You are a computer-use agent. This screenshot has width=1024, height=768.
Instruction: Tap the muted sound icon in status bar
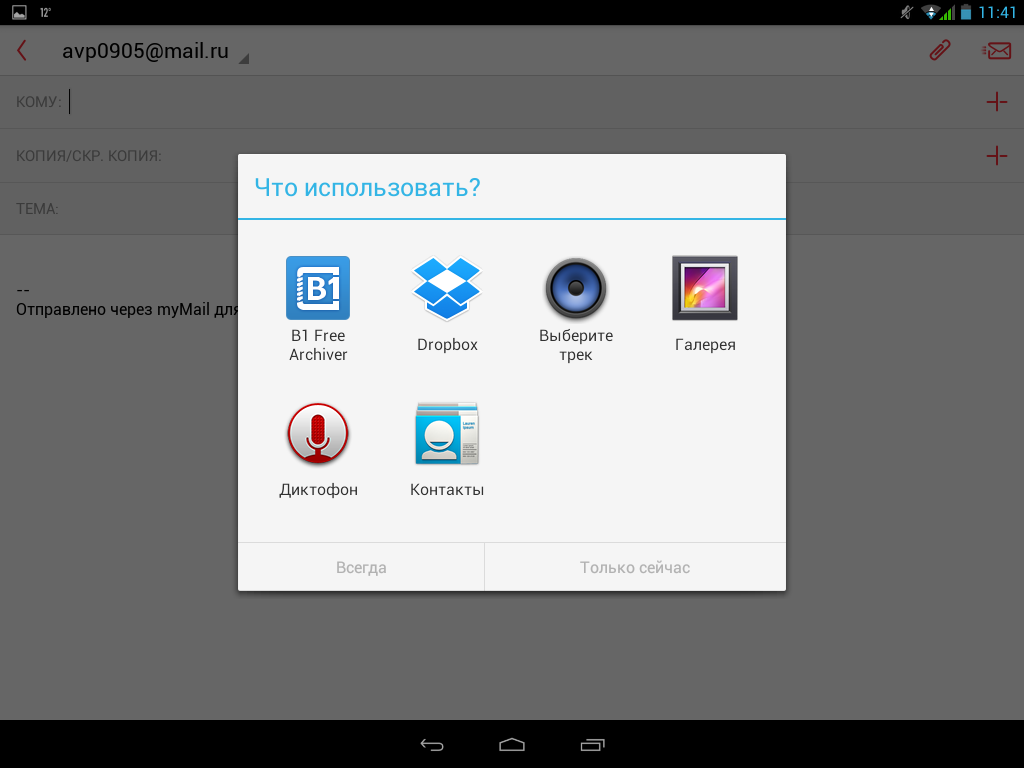click(906, 12)
